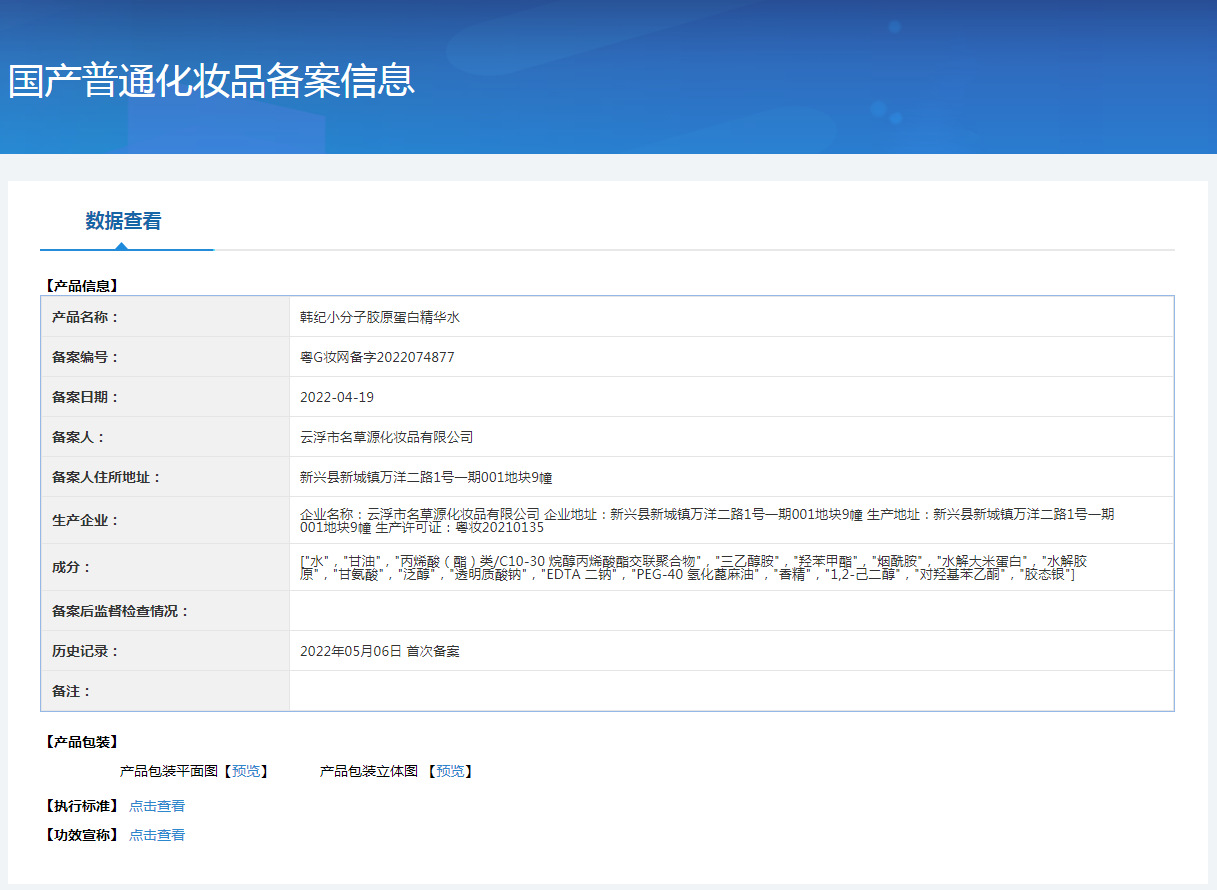Click the 生产企业 details text
The width and height of the screenshot is (1217, 890).
(707, 520)
